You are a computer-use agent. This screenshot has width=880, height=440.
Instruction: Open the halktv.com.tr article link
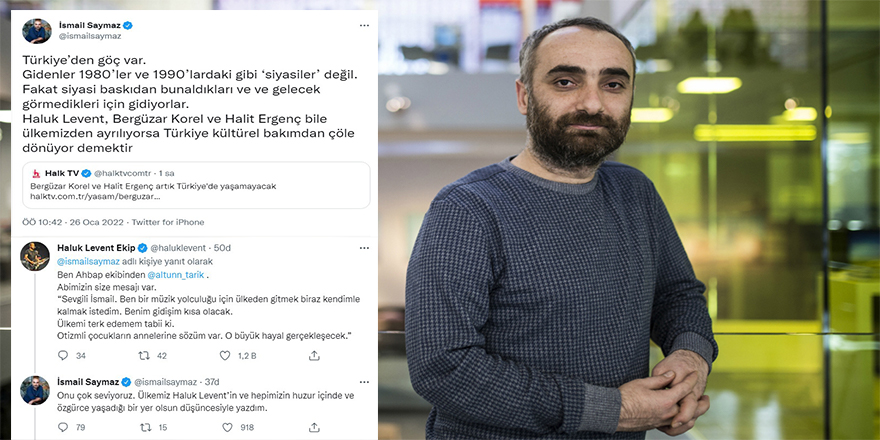95,197
